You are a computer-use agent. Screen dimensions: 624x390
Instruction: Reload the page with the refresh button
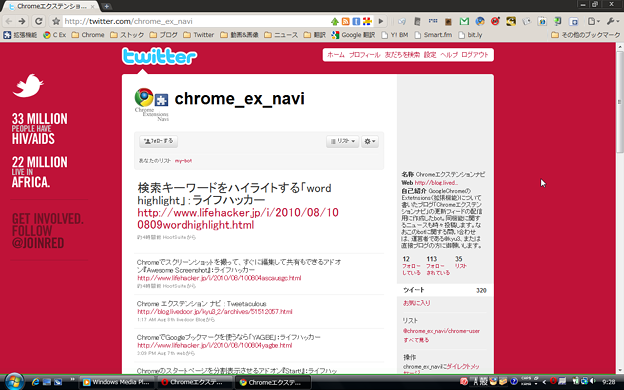coord(39,21)
